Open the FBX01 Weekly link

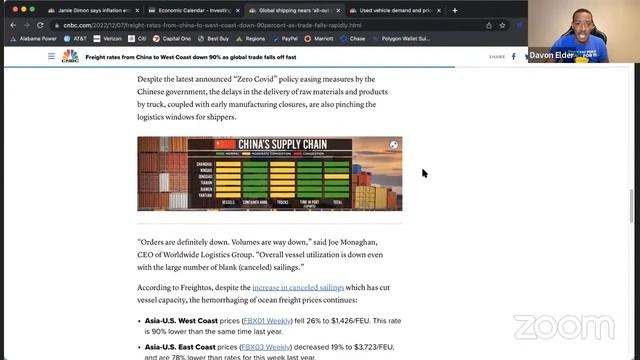point(267,321)
